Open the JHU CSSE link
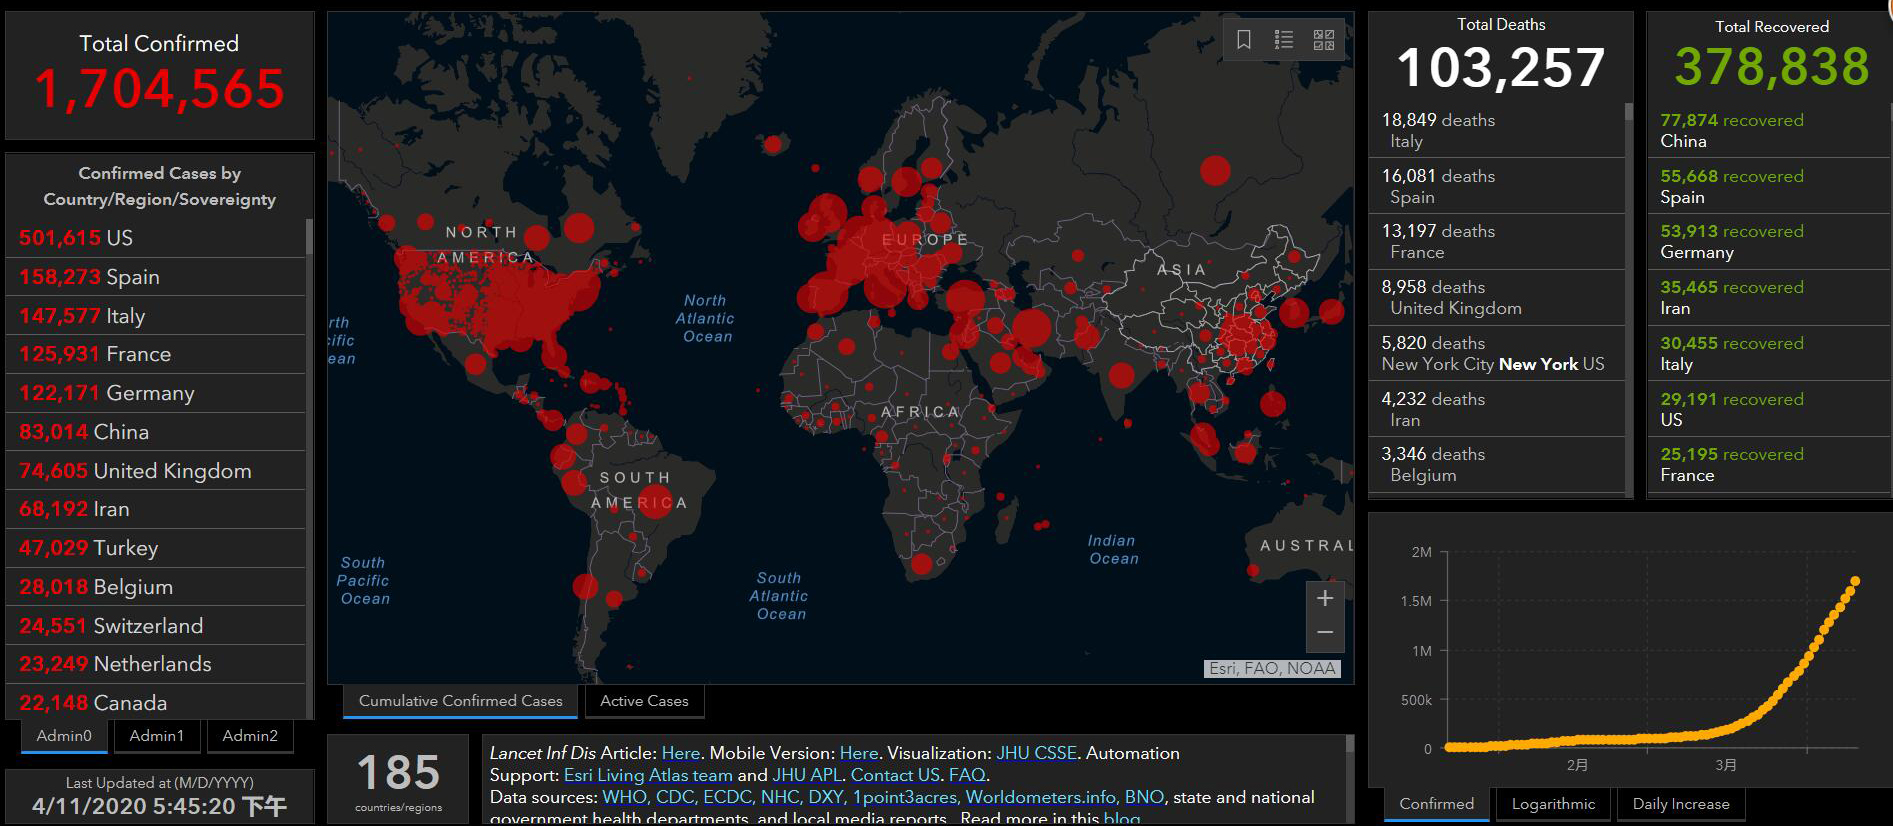Screen dimensions: 1893x826 (x=1036, y=753)
